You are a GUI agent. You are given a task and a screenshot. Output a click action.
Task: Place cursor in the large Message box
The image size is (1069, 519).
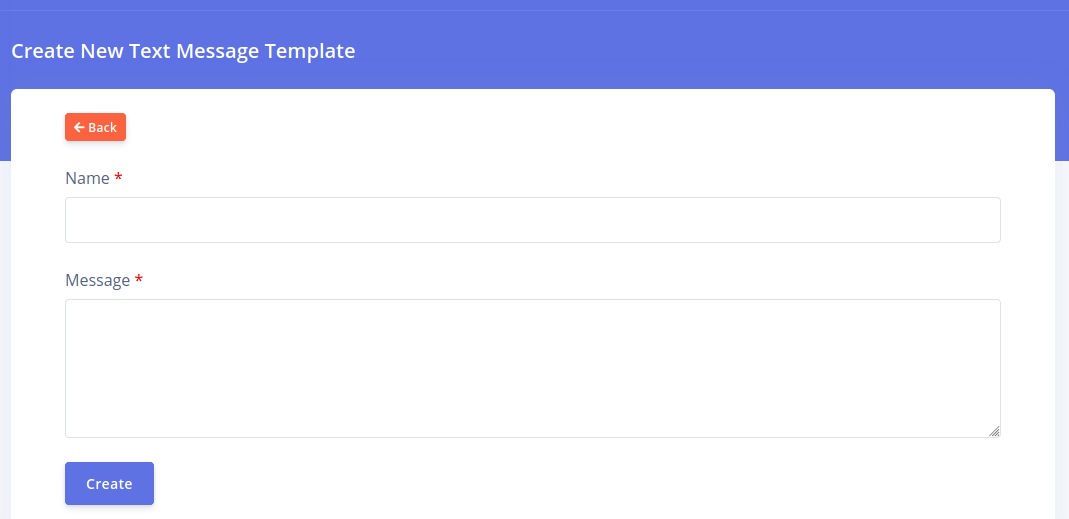point(532,368)
